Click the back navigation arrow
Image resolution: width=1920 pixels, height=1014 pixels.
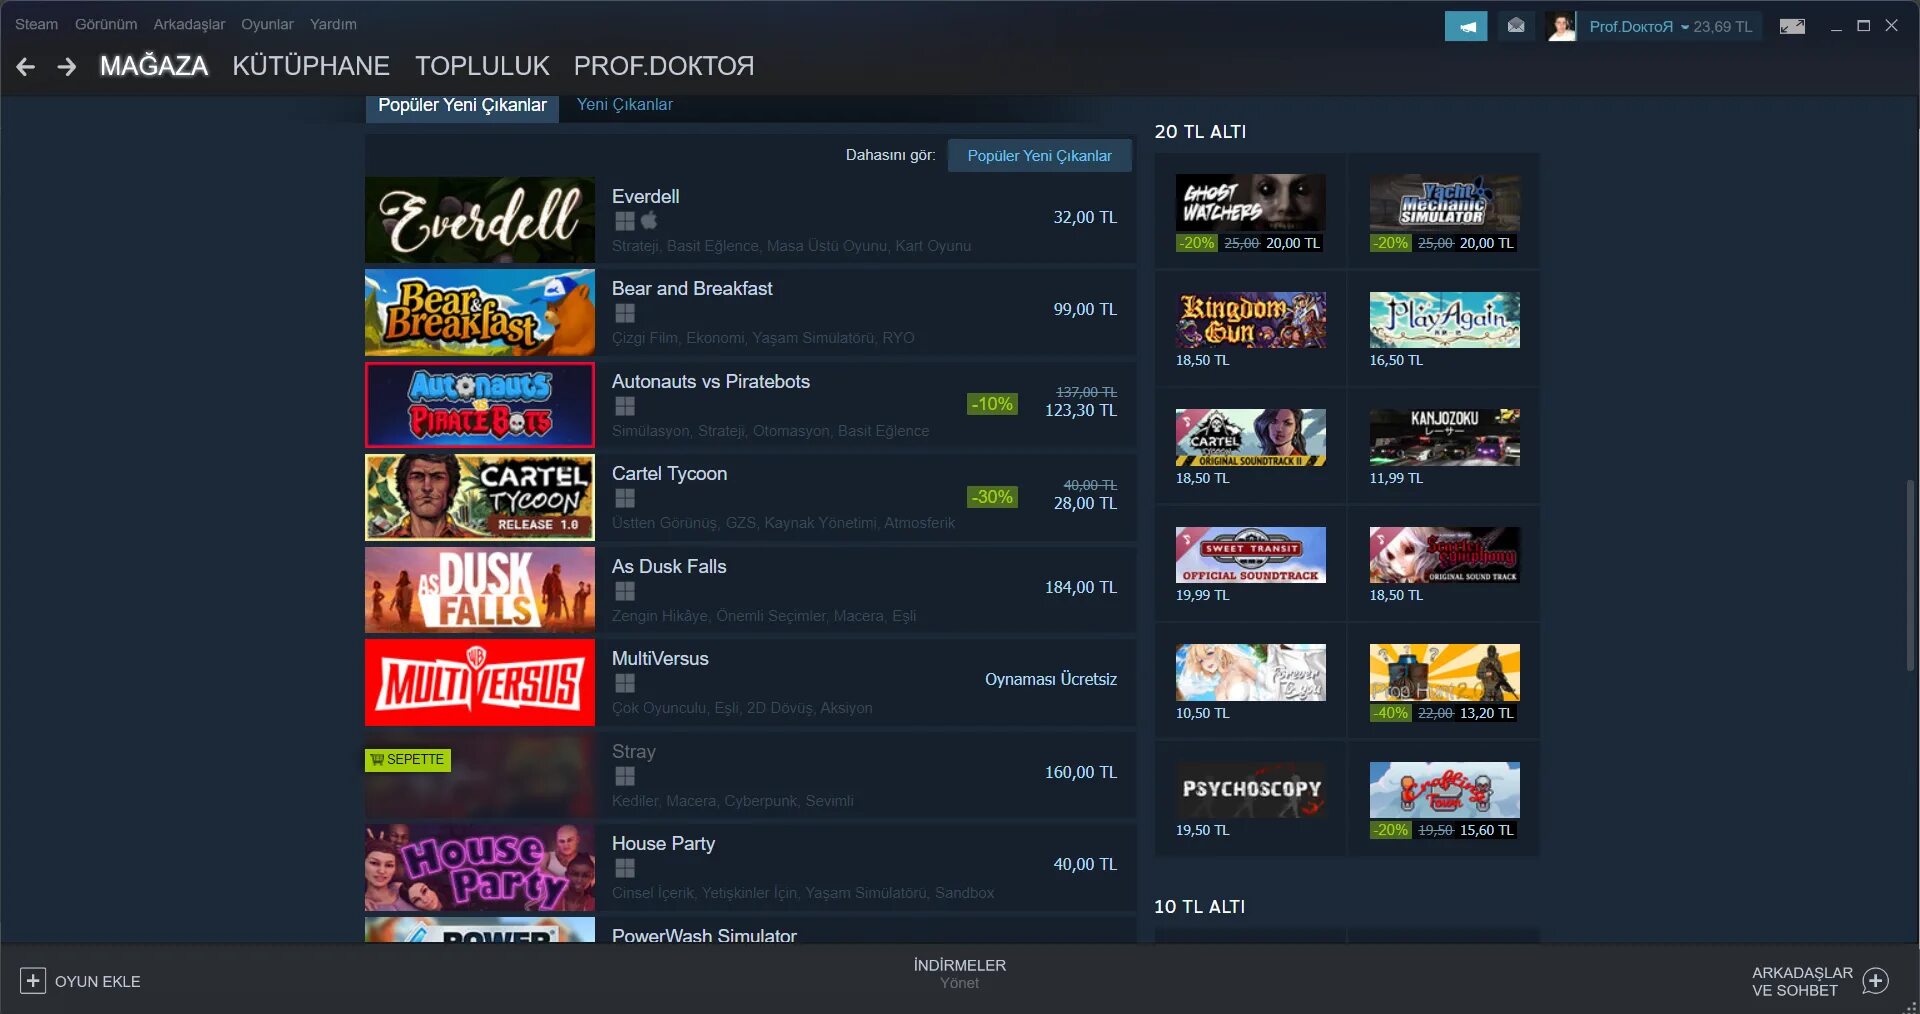tap(26, 67)
